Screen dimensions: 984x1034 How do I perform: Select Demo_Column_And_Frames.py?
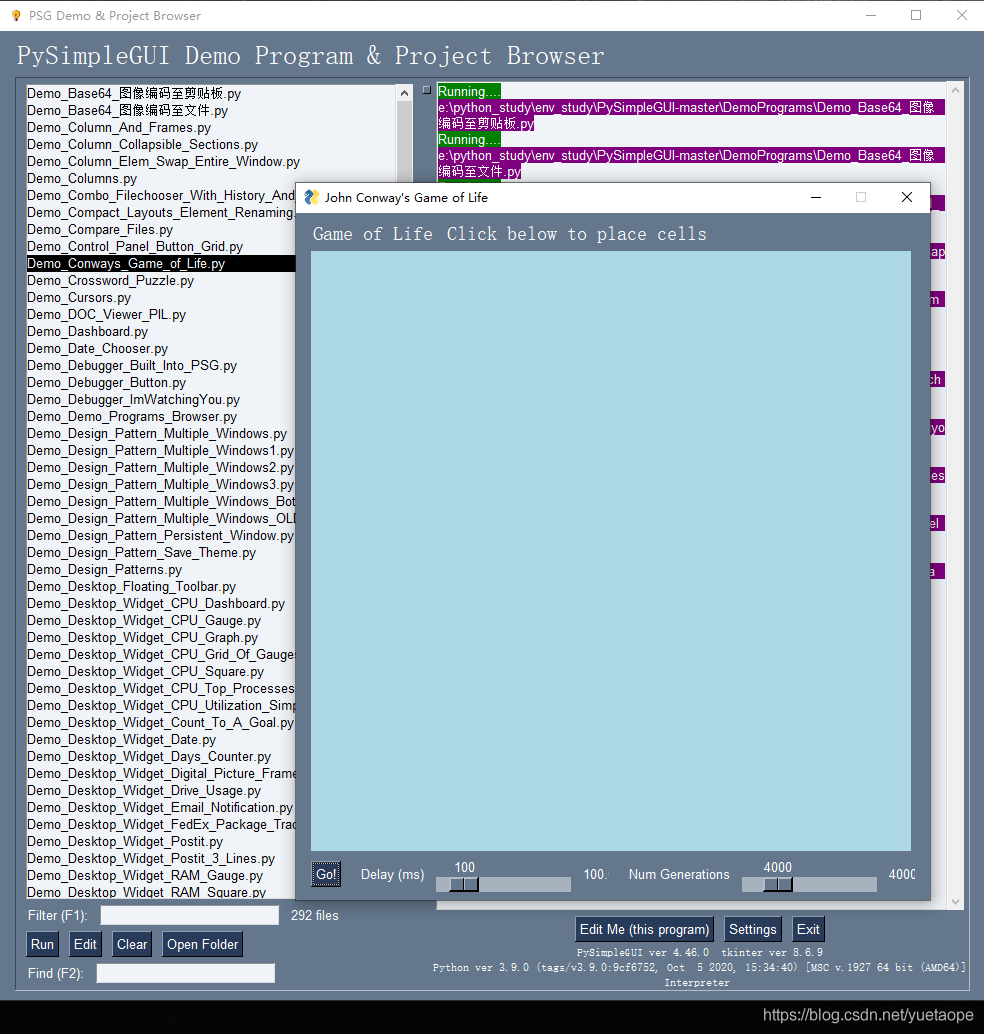119,128
